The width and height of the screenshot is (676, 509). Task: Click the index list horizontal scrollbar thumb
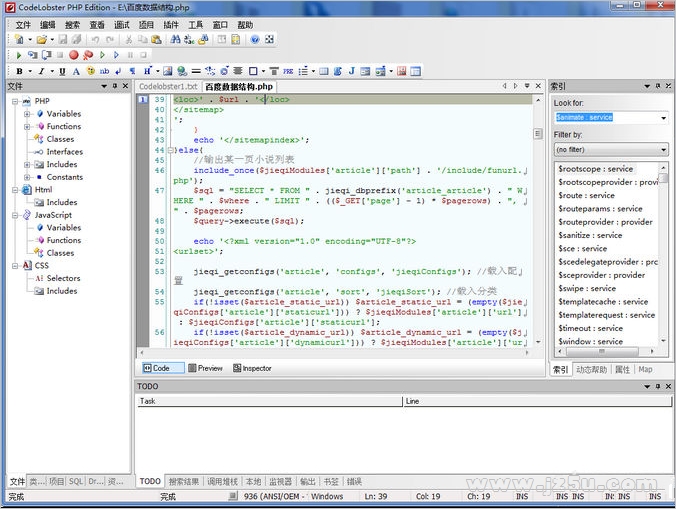pos(602,351)
